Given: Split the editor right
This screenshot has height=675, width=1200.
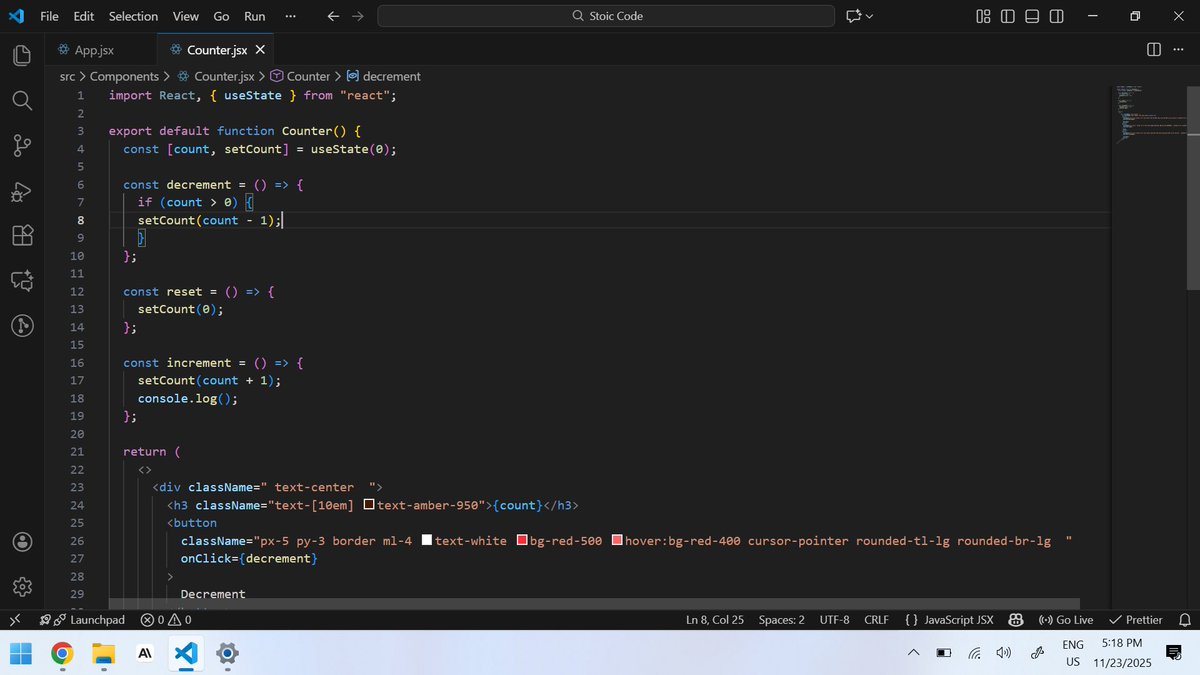Looking at the screenshot, I should pyautogui.click(x=1153, y=49).
